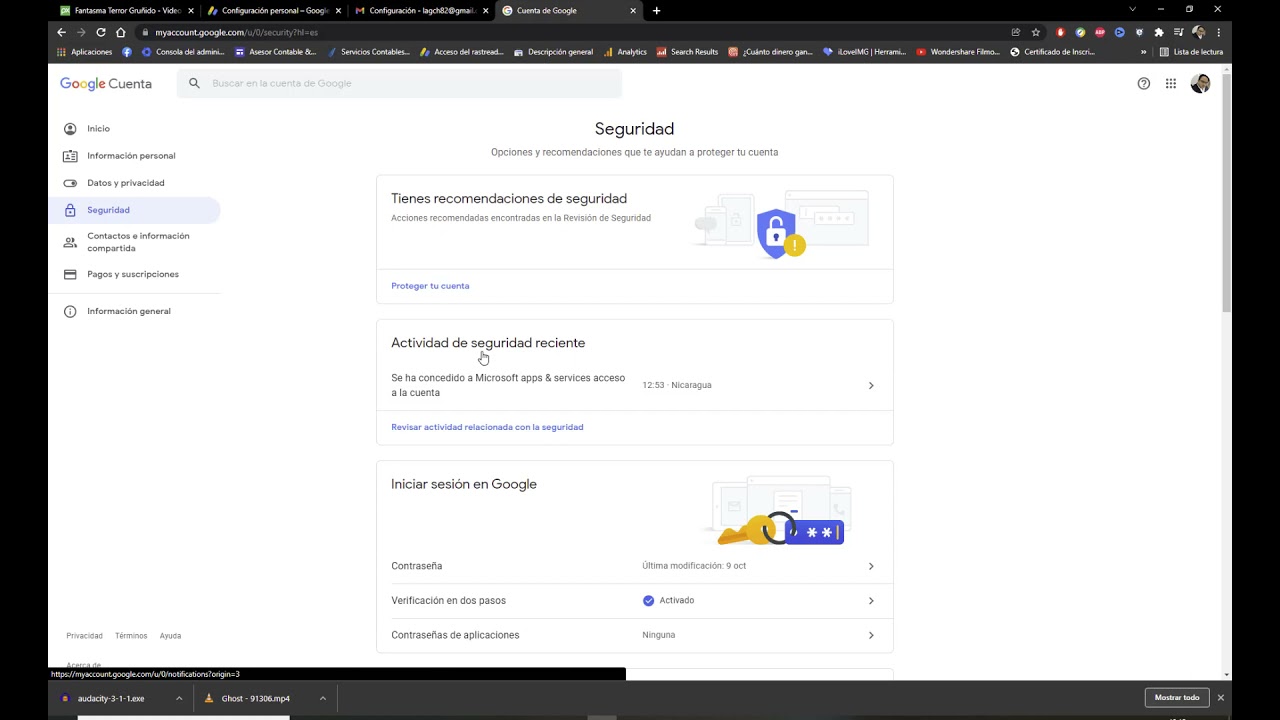Open Wondershare Filmo... bookmark
This screenshot has height=720, width=1280.
coord(958,52)
